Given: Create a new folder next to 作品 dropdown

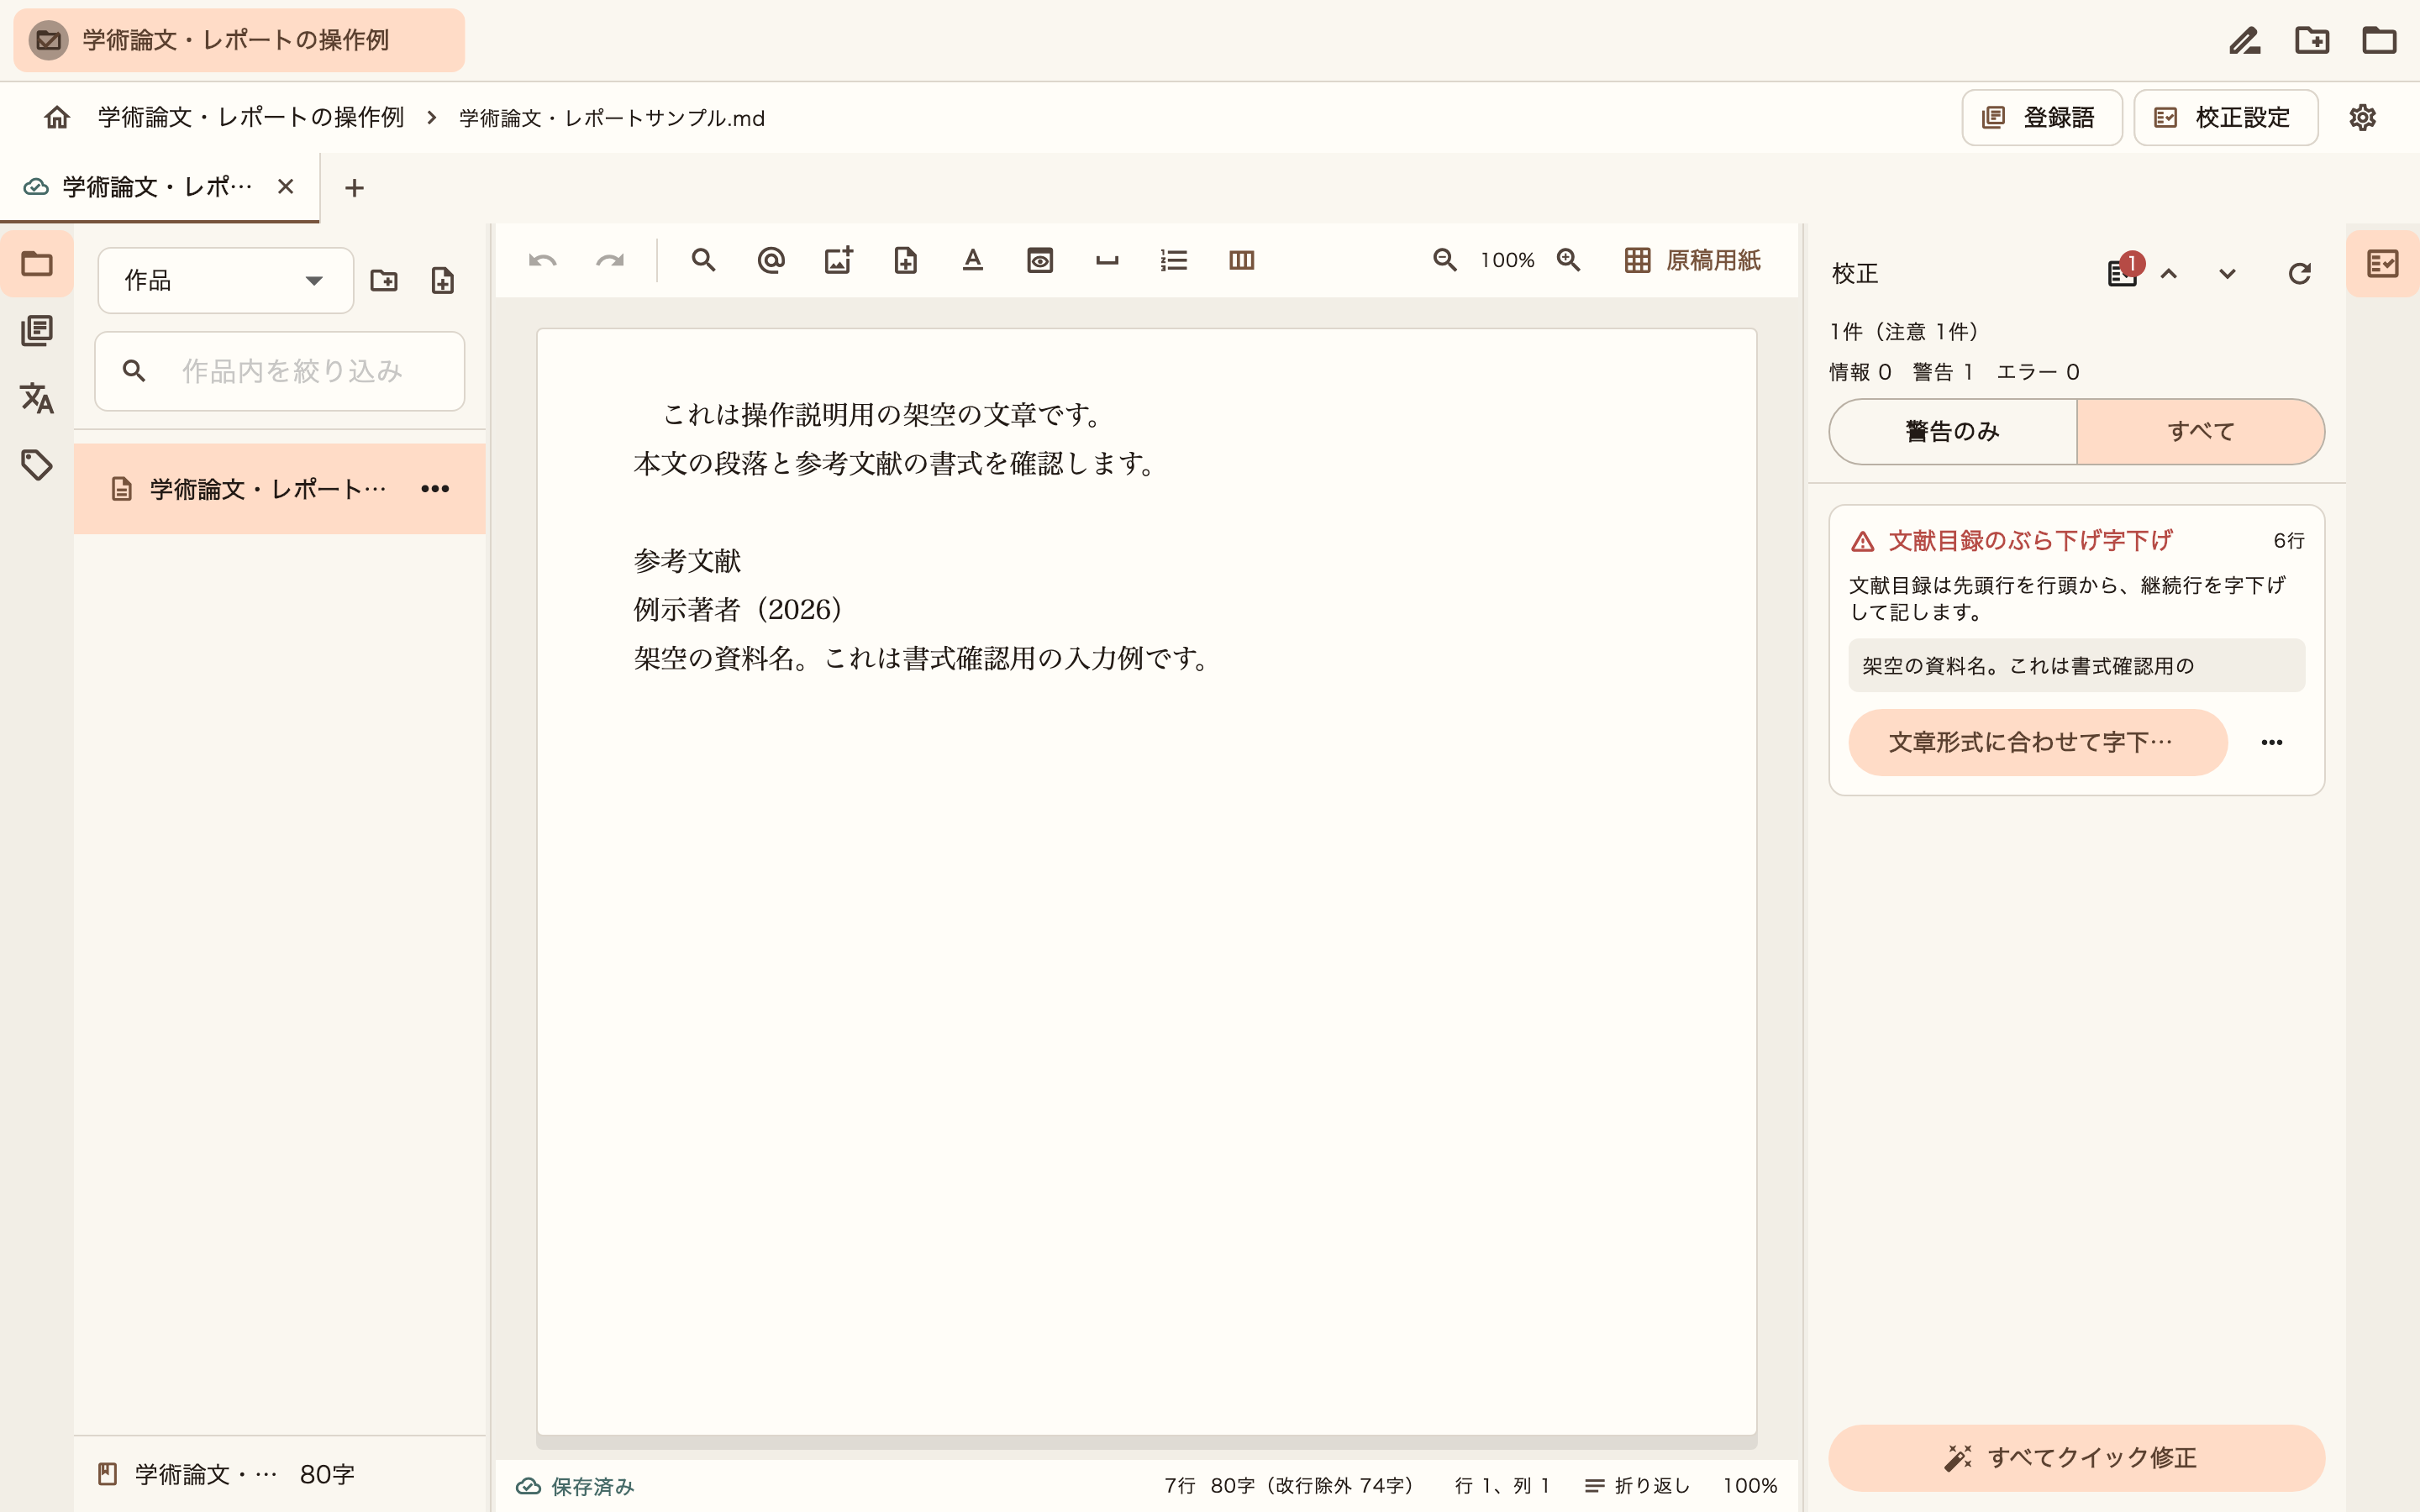Looking at the screenshot, I should point(384,280).
